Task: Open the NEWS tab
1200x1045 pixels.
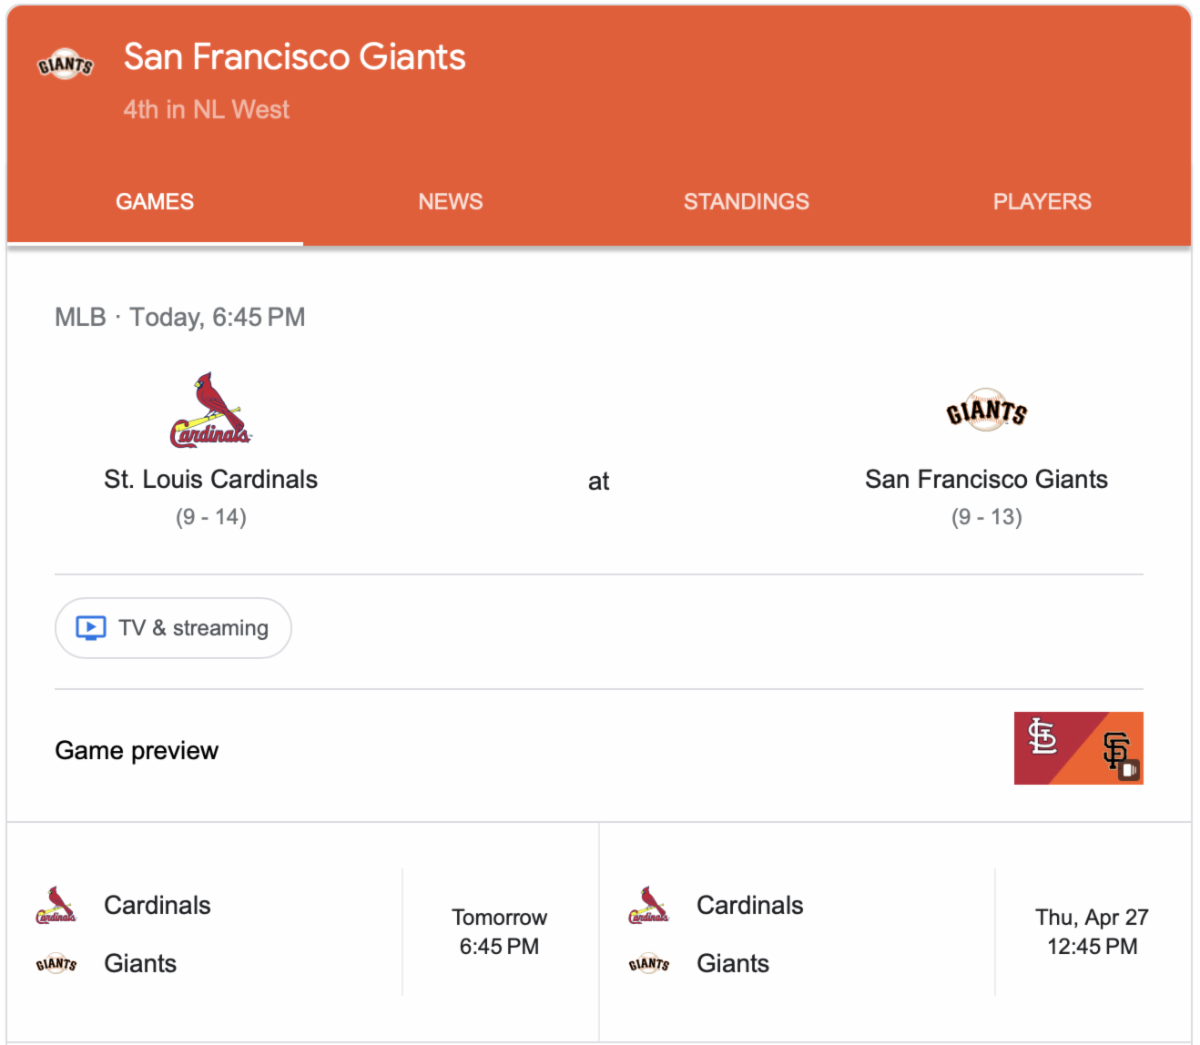Action: (450, 202)
